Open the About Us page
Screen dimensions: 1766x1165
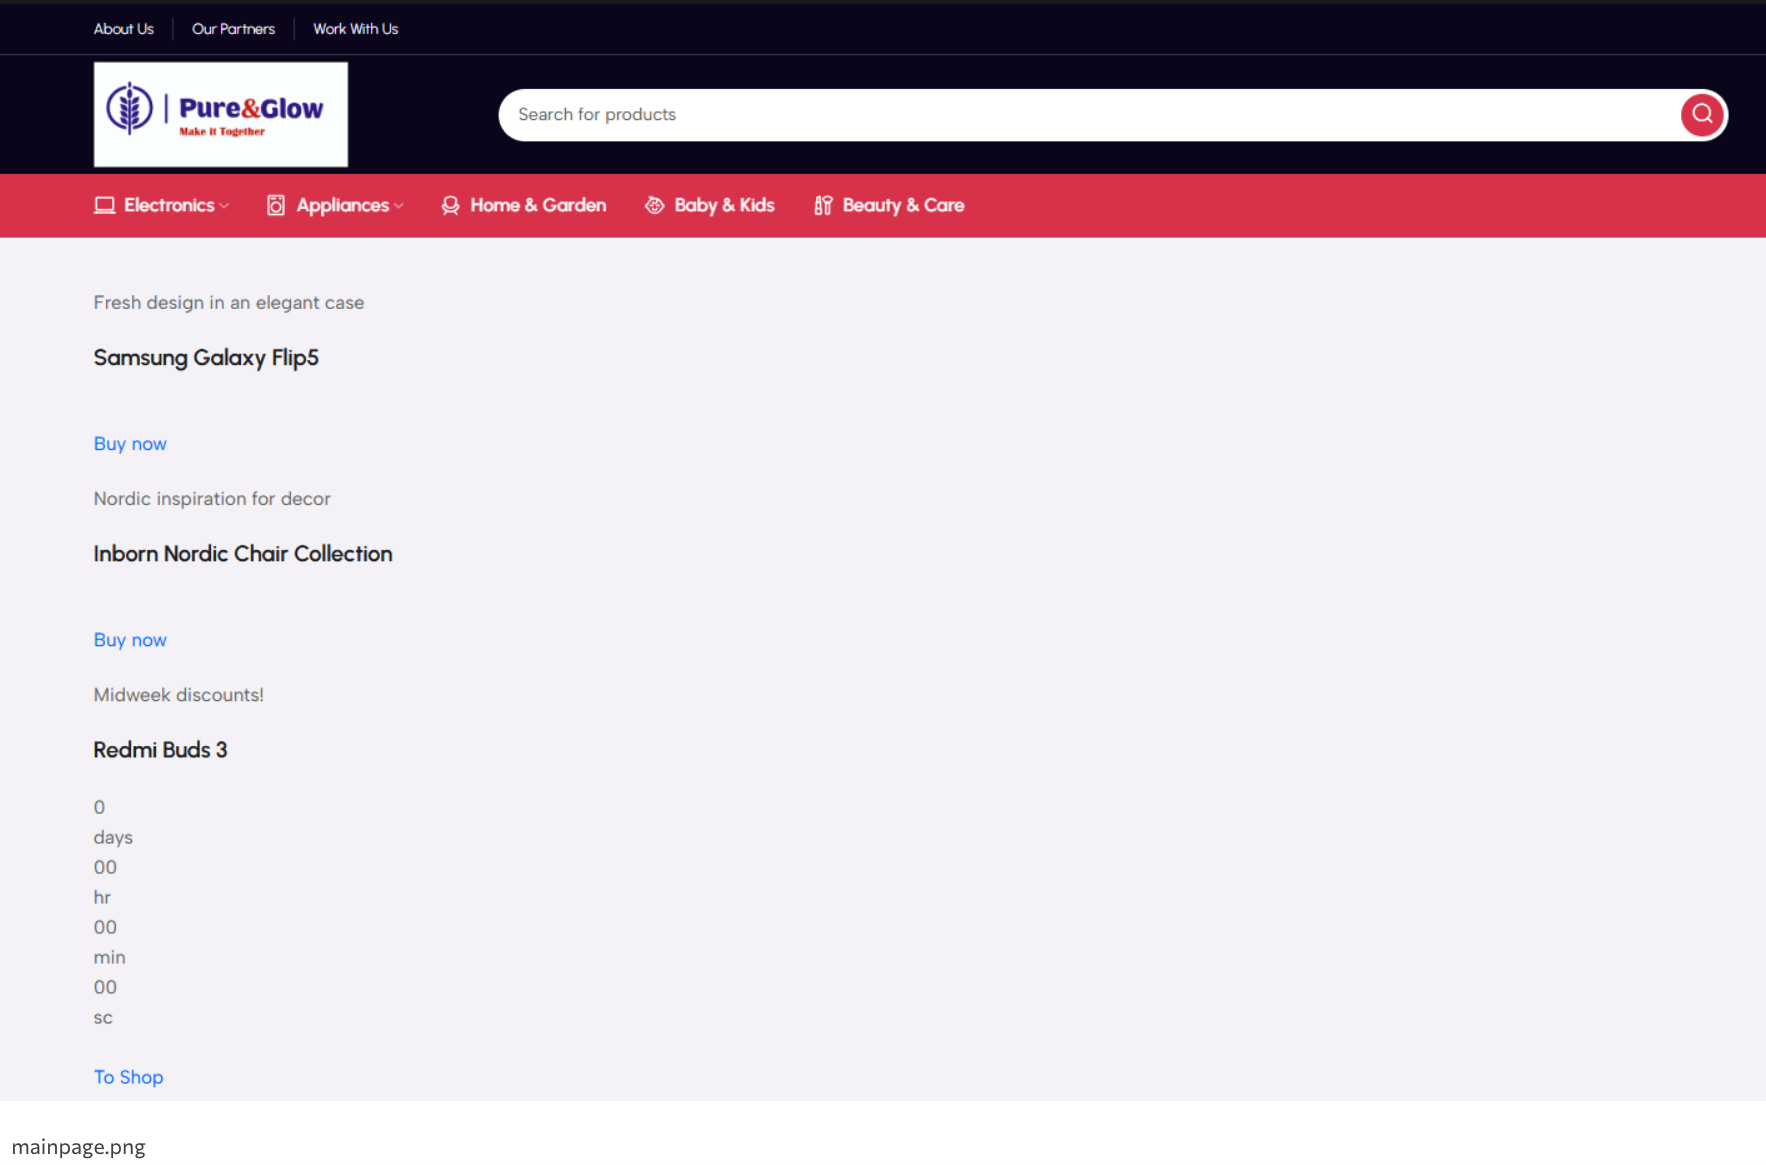(x=124, y=29)
